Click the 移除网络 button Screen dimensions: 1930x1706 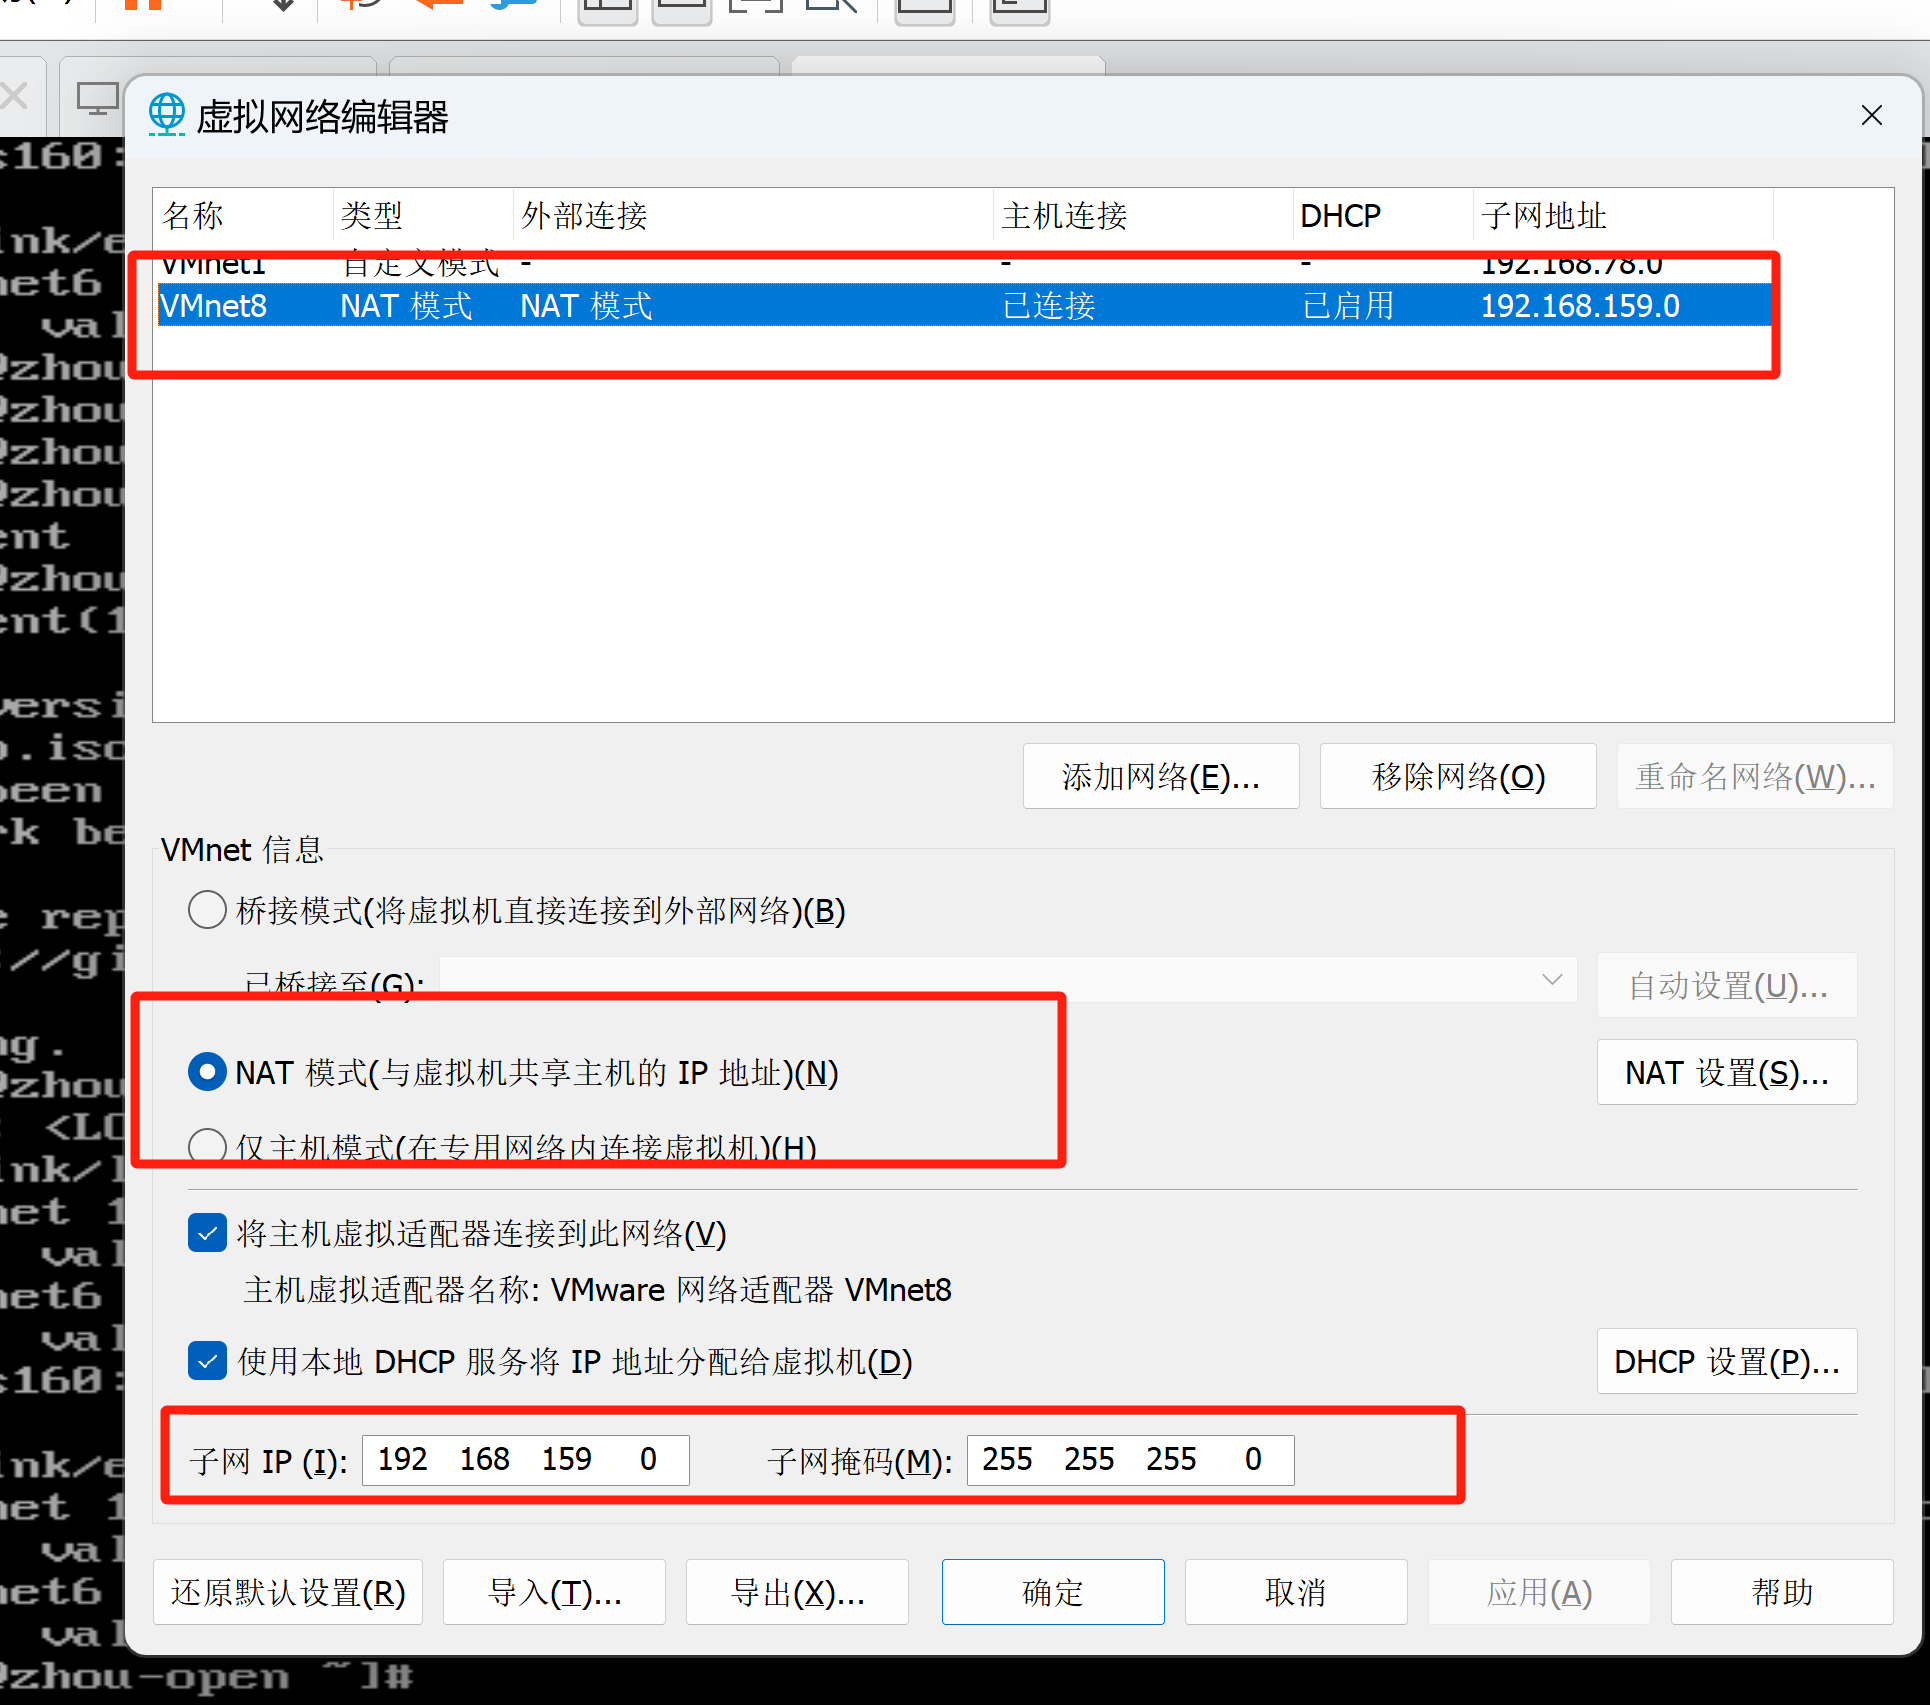tap(1457, 776)
